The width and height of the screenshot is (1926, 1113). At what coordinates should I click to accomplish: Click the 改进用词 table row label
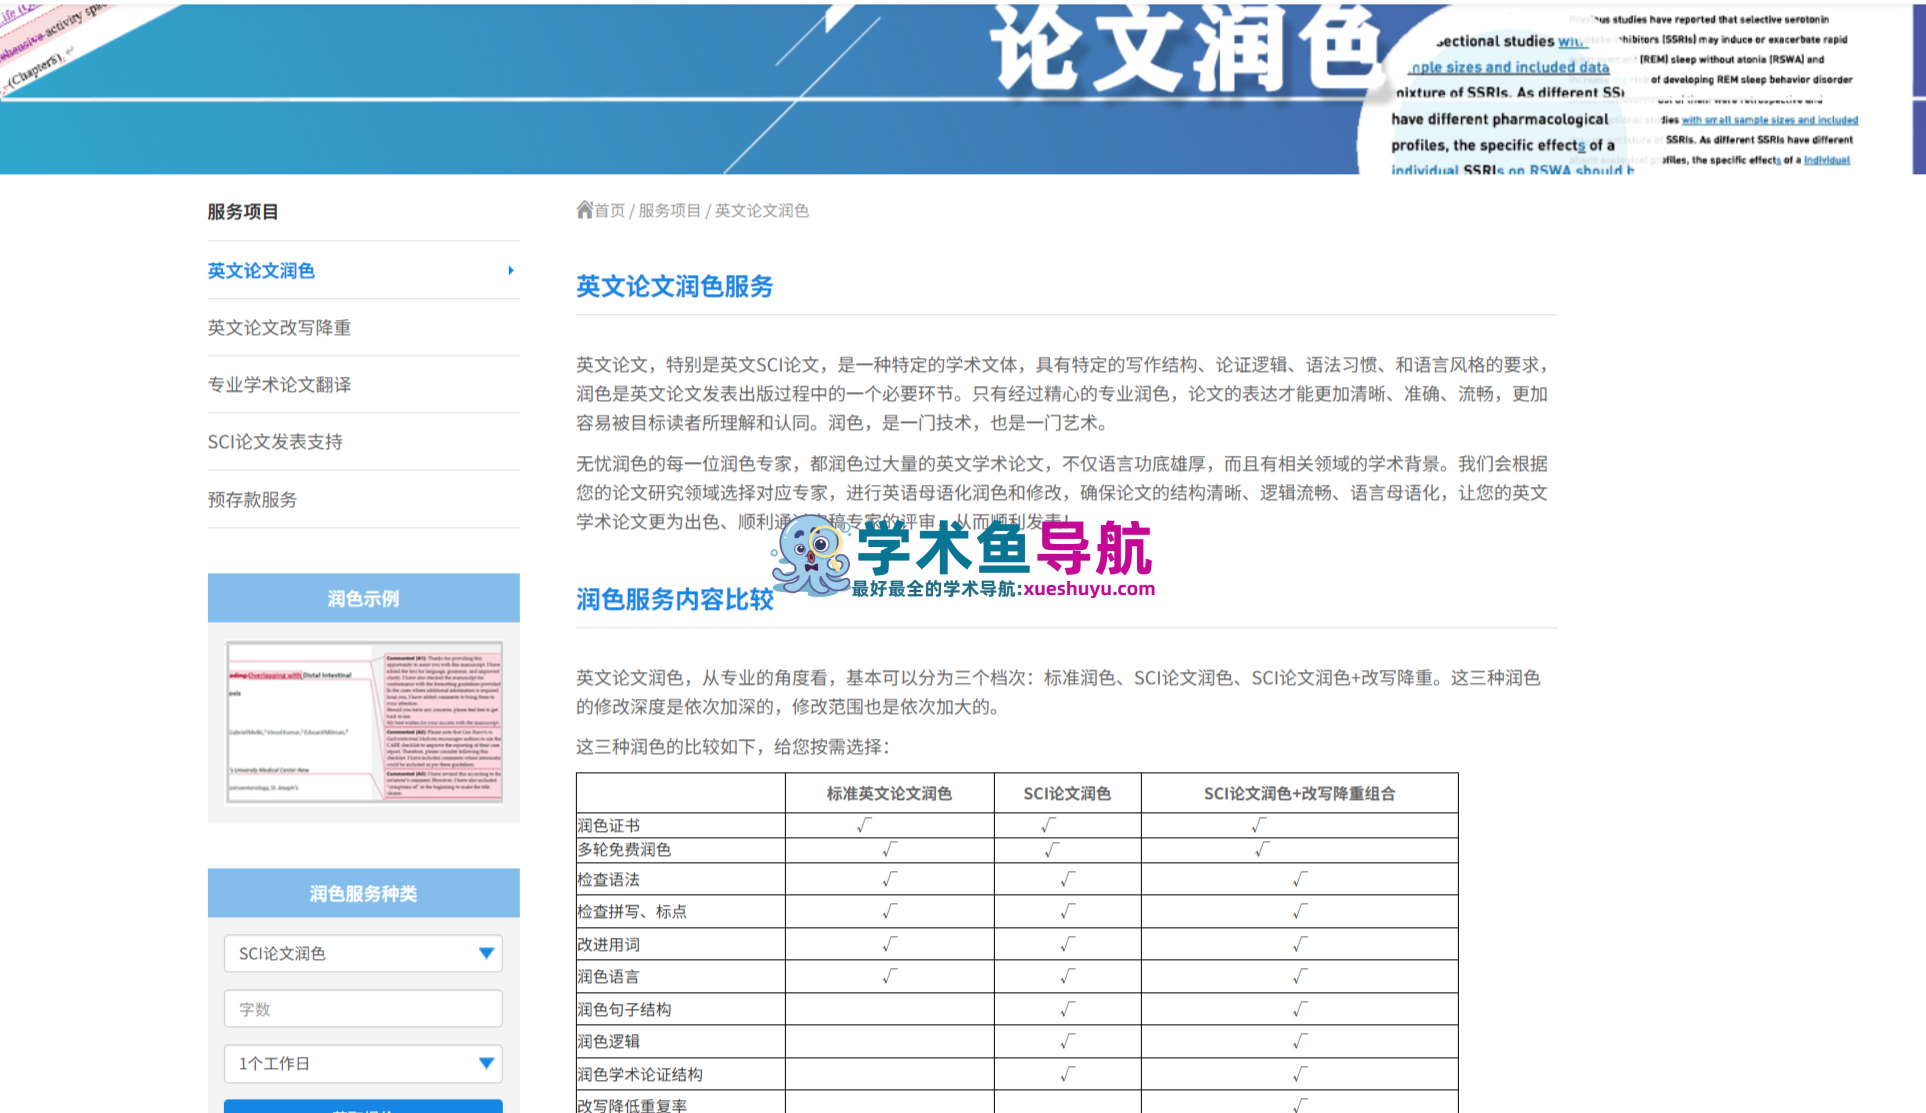point(608,944)
